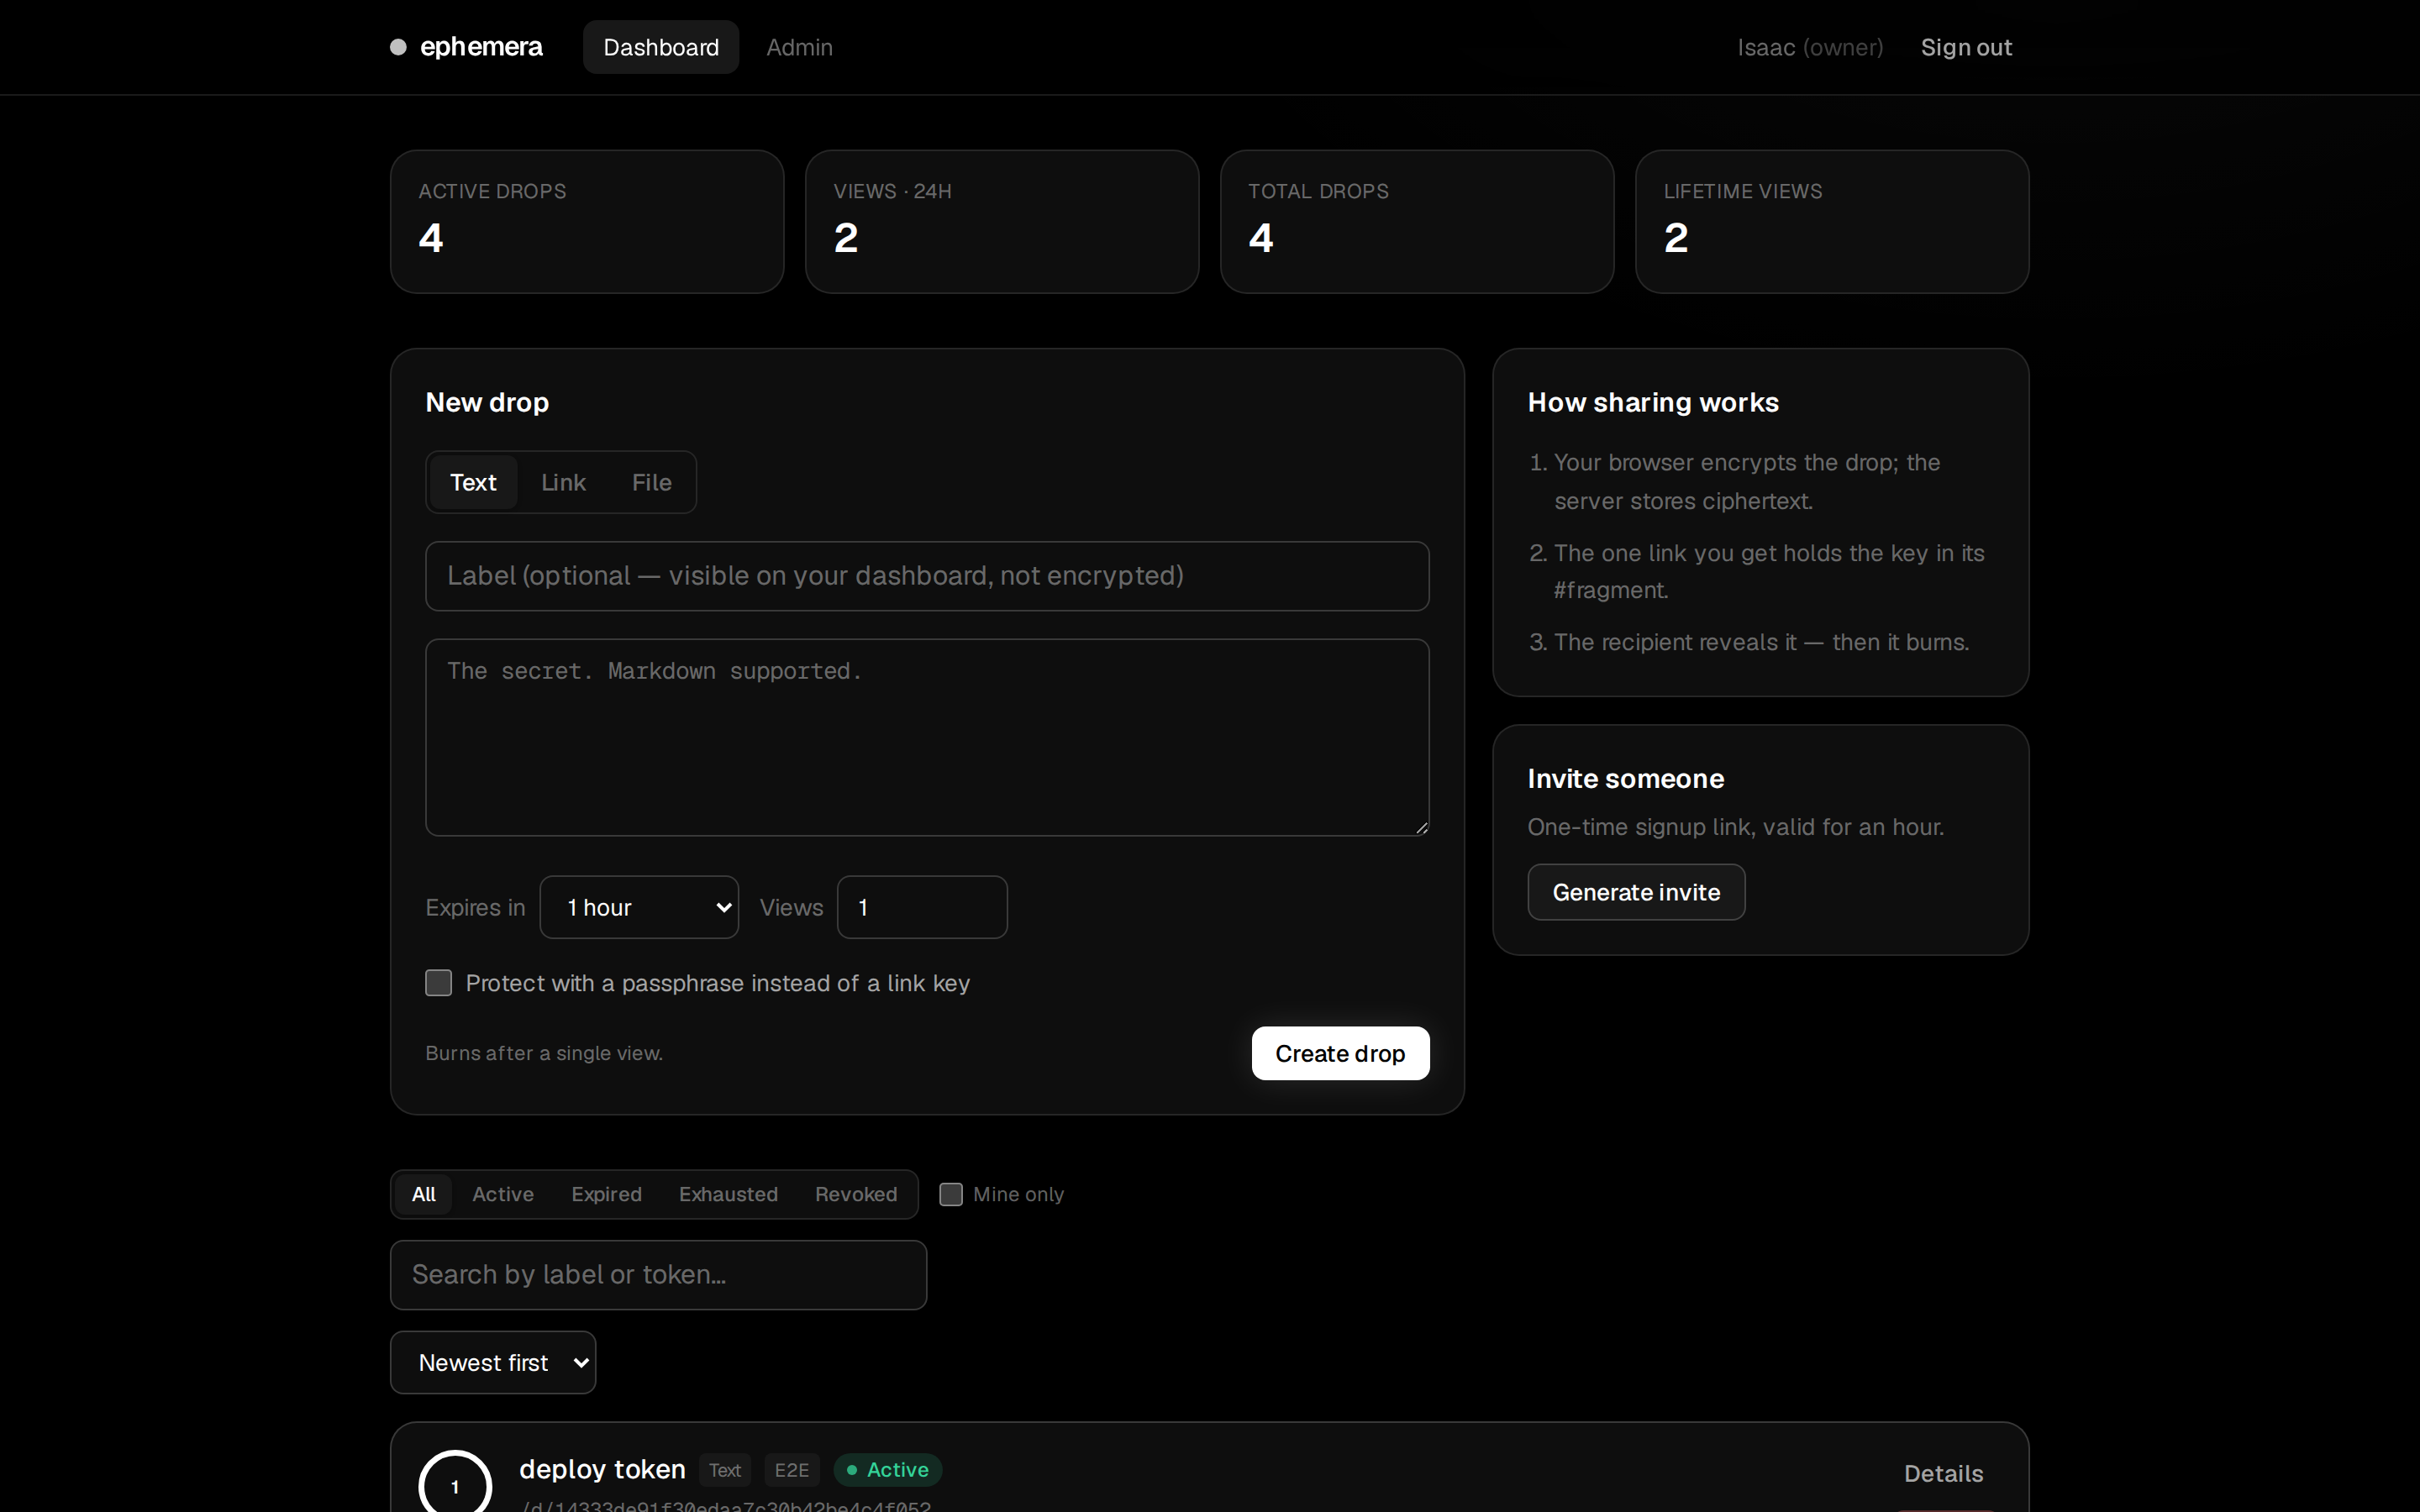Filter drops by Active
Viewport: 2420px width, 1512px height.
502,1194
